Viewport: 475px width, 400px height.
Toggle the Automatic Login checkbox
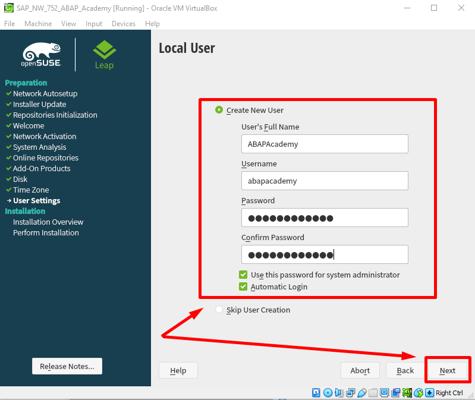(243, 286)
